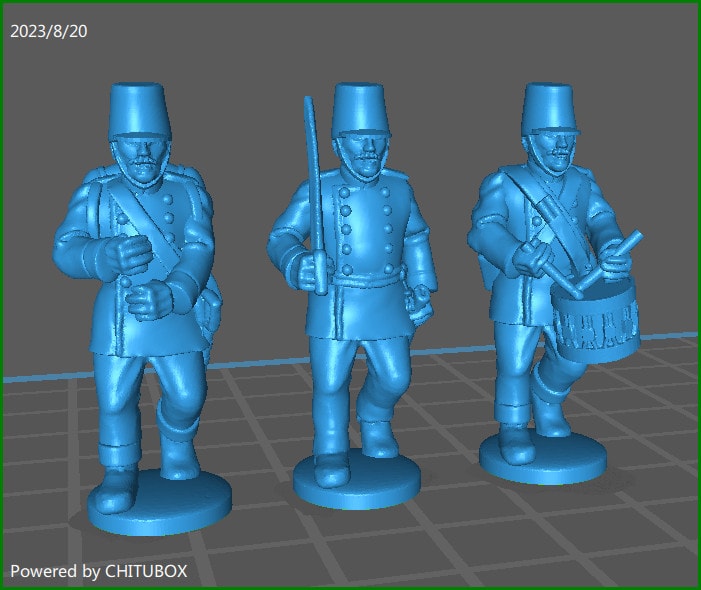The width and height of the screenshot is (701, 590).
Task: Click the blue build plate edge line
Action: 40,378
